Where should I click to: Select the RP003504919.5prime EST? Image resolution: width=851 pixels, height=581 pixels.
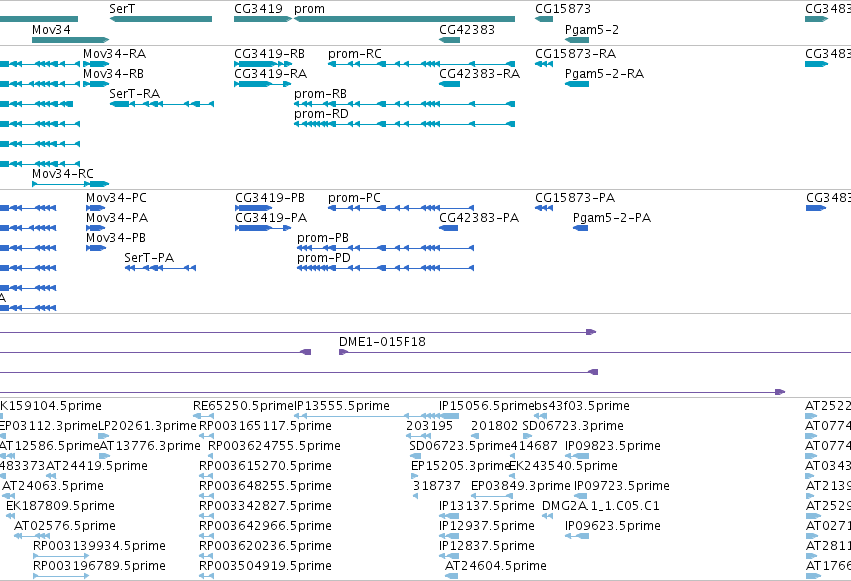[206, 576]
